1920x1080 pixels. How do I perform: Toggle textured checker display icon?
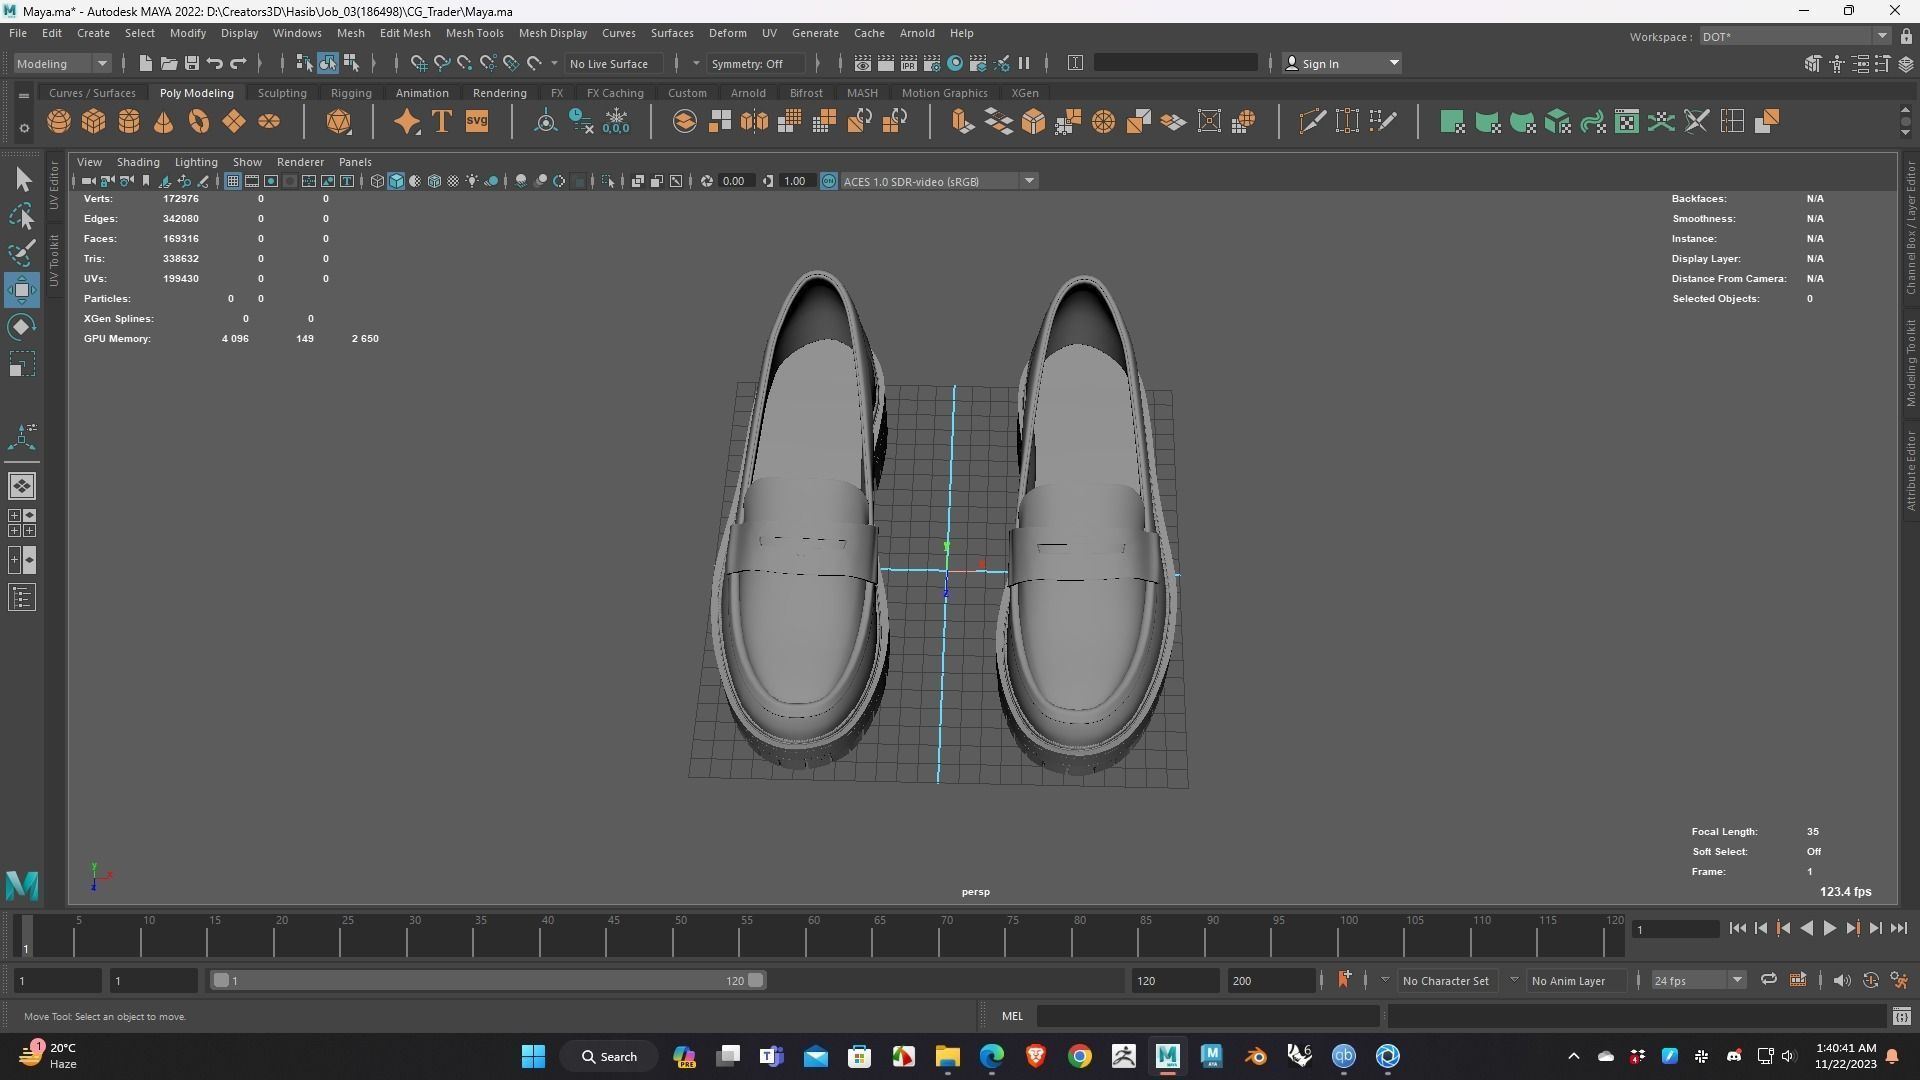coord(453,181)
